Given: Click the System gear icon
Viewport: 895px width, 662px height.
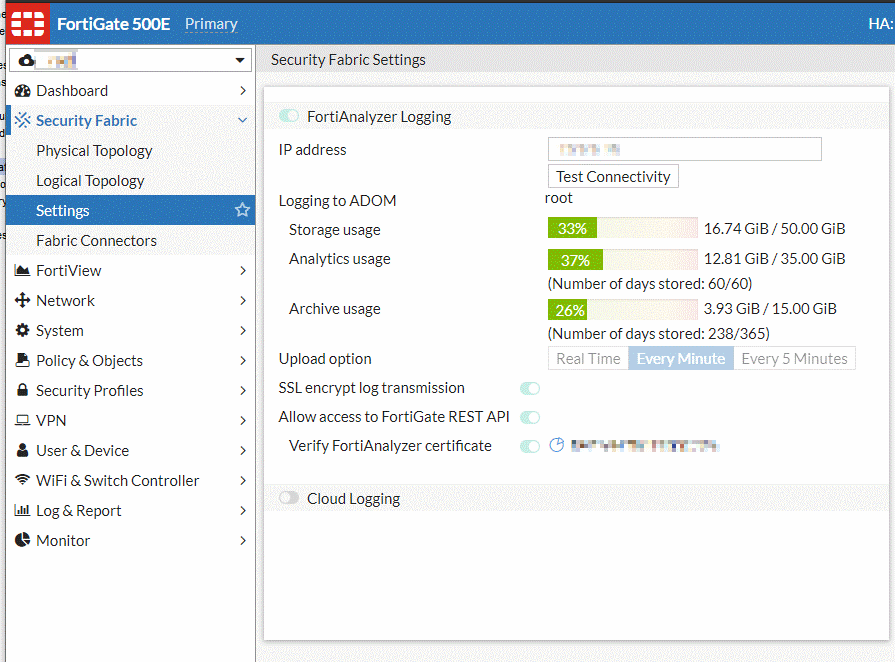Looking at the screenshot, I should (x=22, y=330).
